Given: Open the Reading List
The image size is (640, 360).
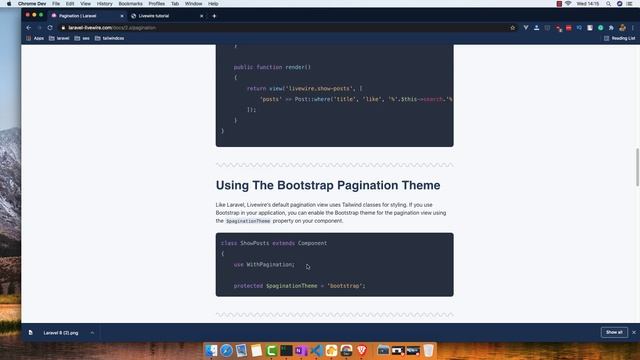Looking at the screenshot, I should point(620,38).
